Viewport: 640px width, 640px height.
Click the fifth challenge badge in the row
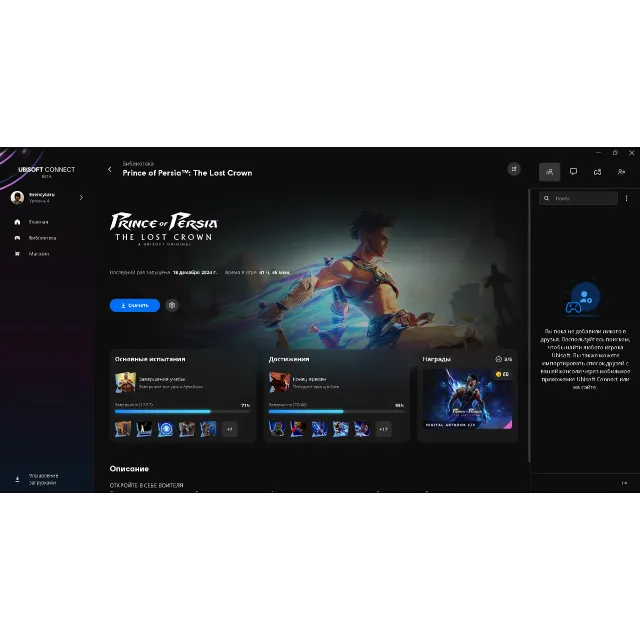click(x=208, y=429)
